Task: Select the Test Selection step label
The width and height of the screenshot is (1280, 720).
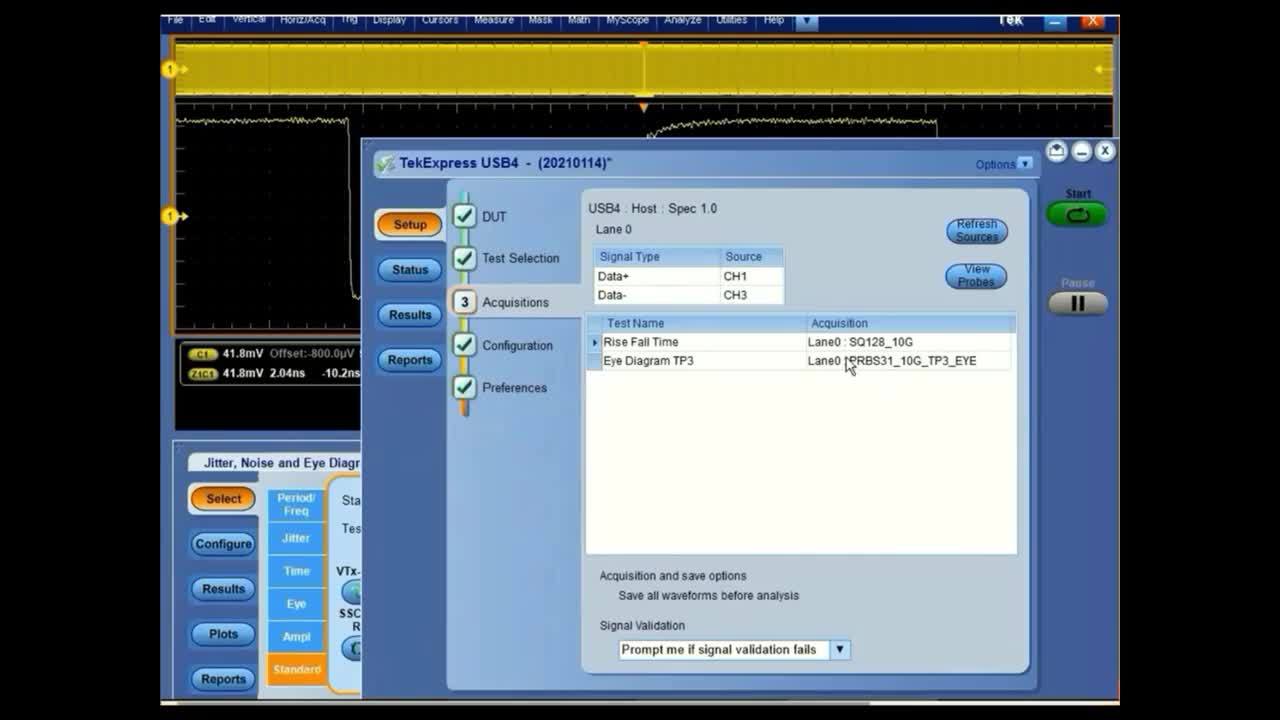Action: 520,258
